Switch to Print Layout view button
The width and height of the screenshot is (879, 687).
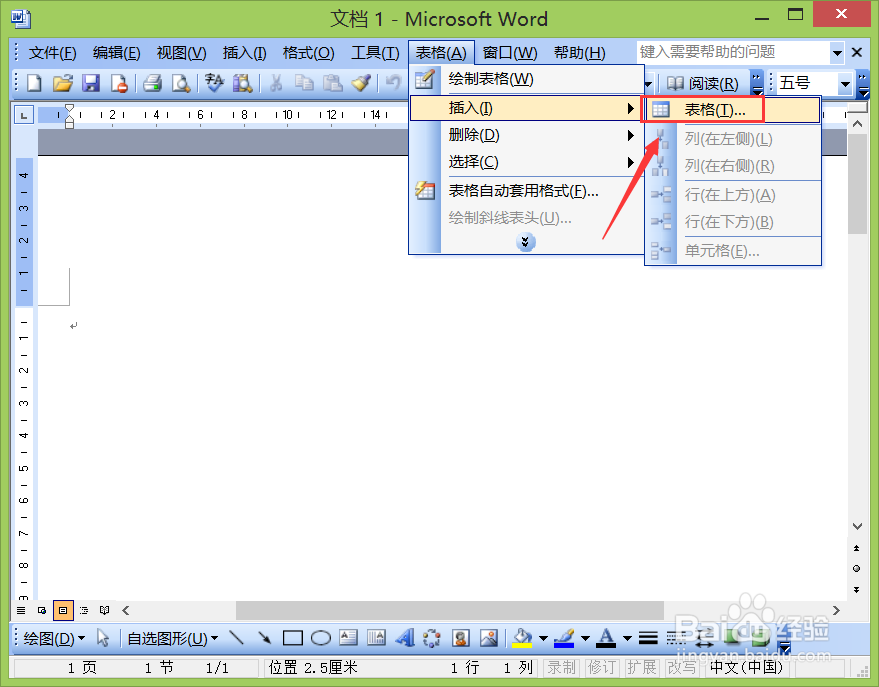(x=63, y=610)
